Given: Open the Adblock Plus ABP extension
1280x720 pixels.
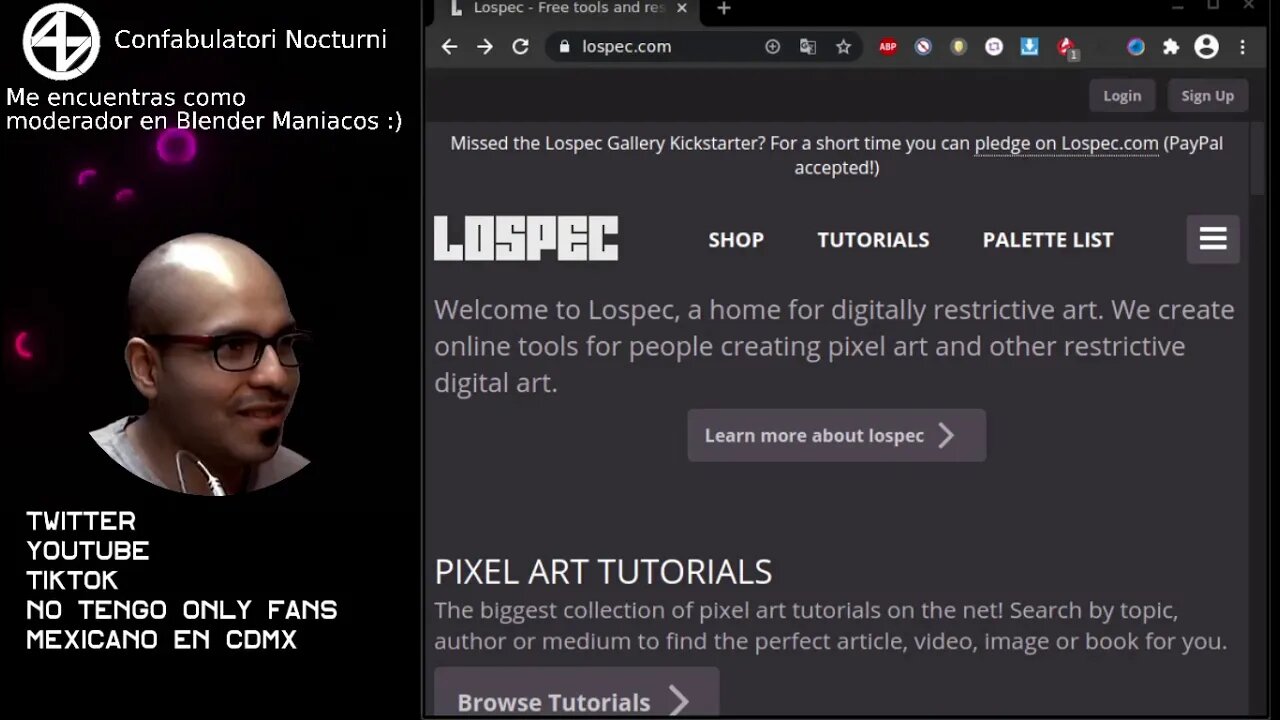Looking at the screenshot, I should coord(888,46).
